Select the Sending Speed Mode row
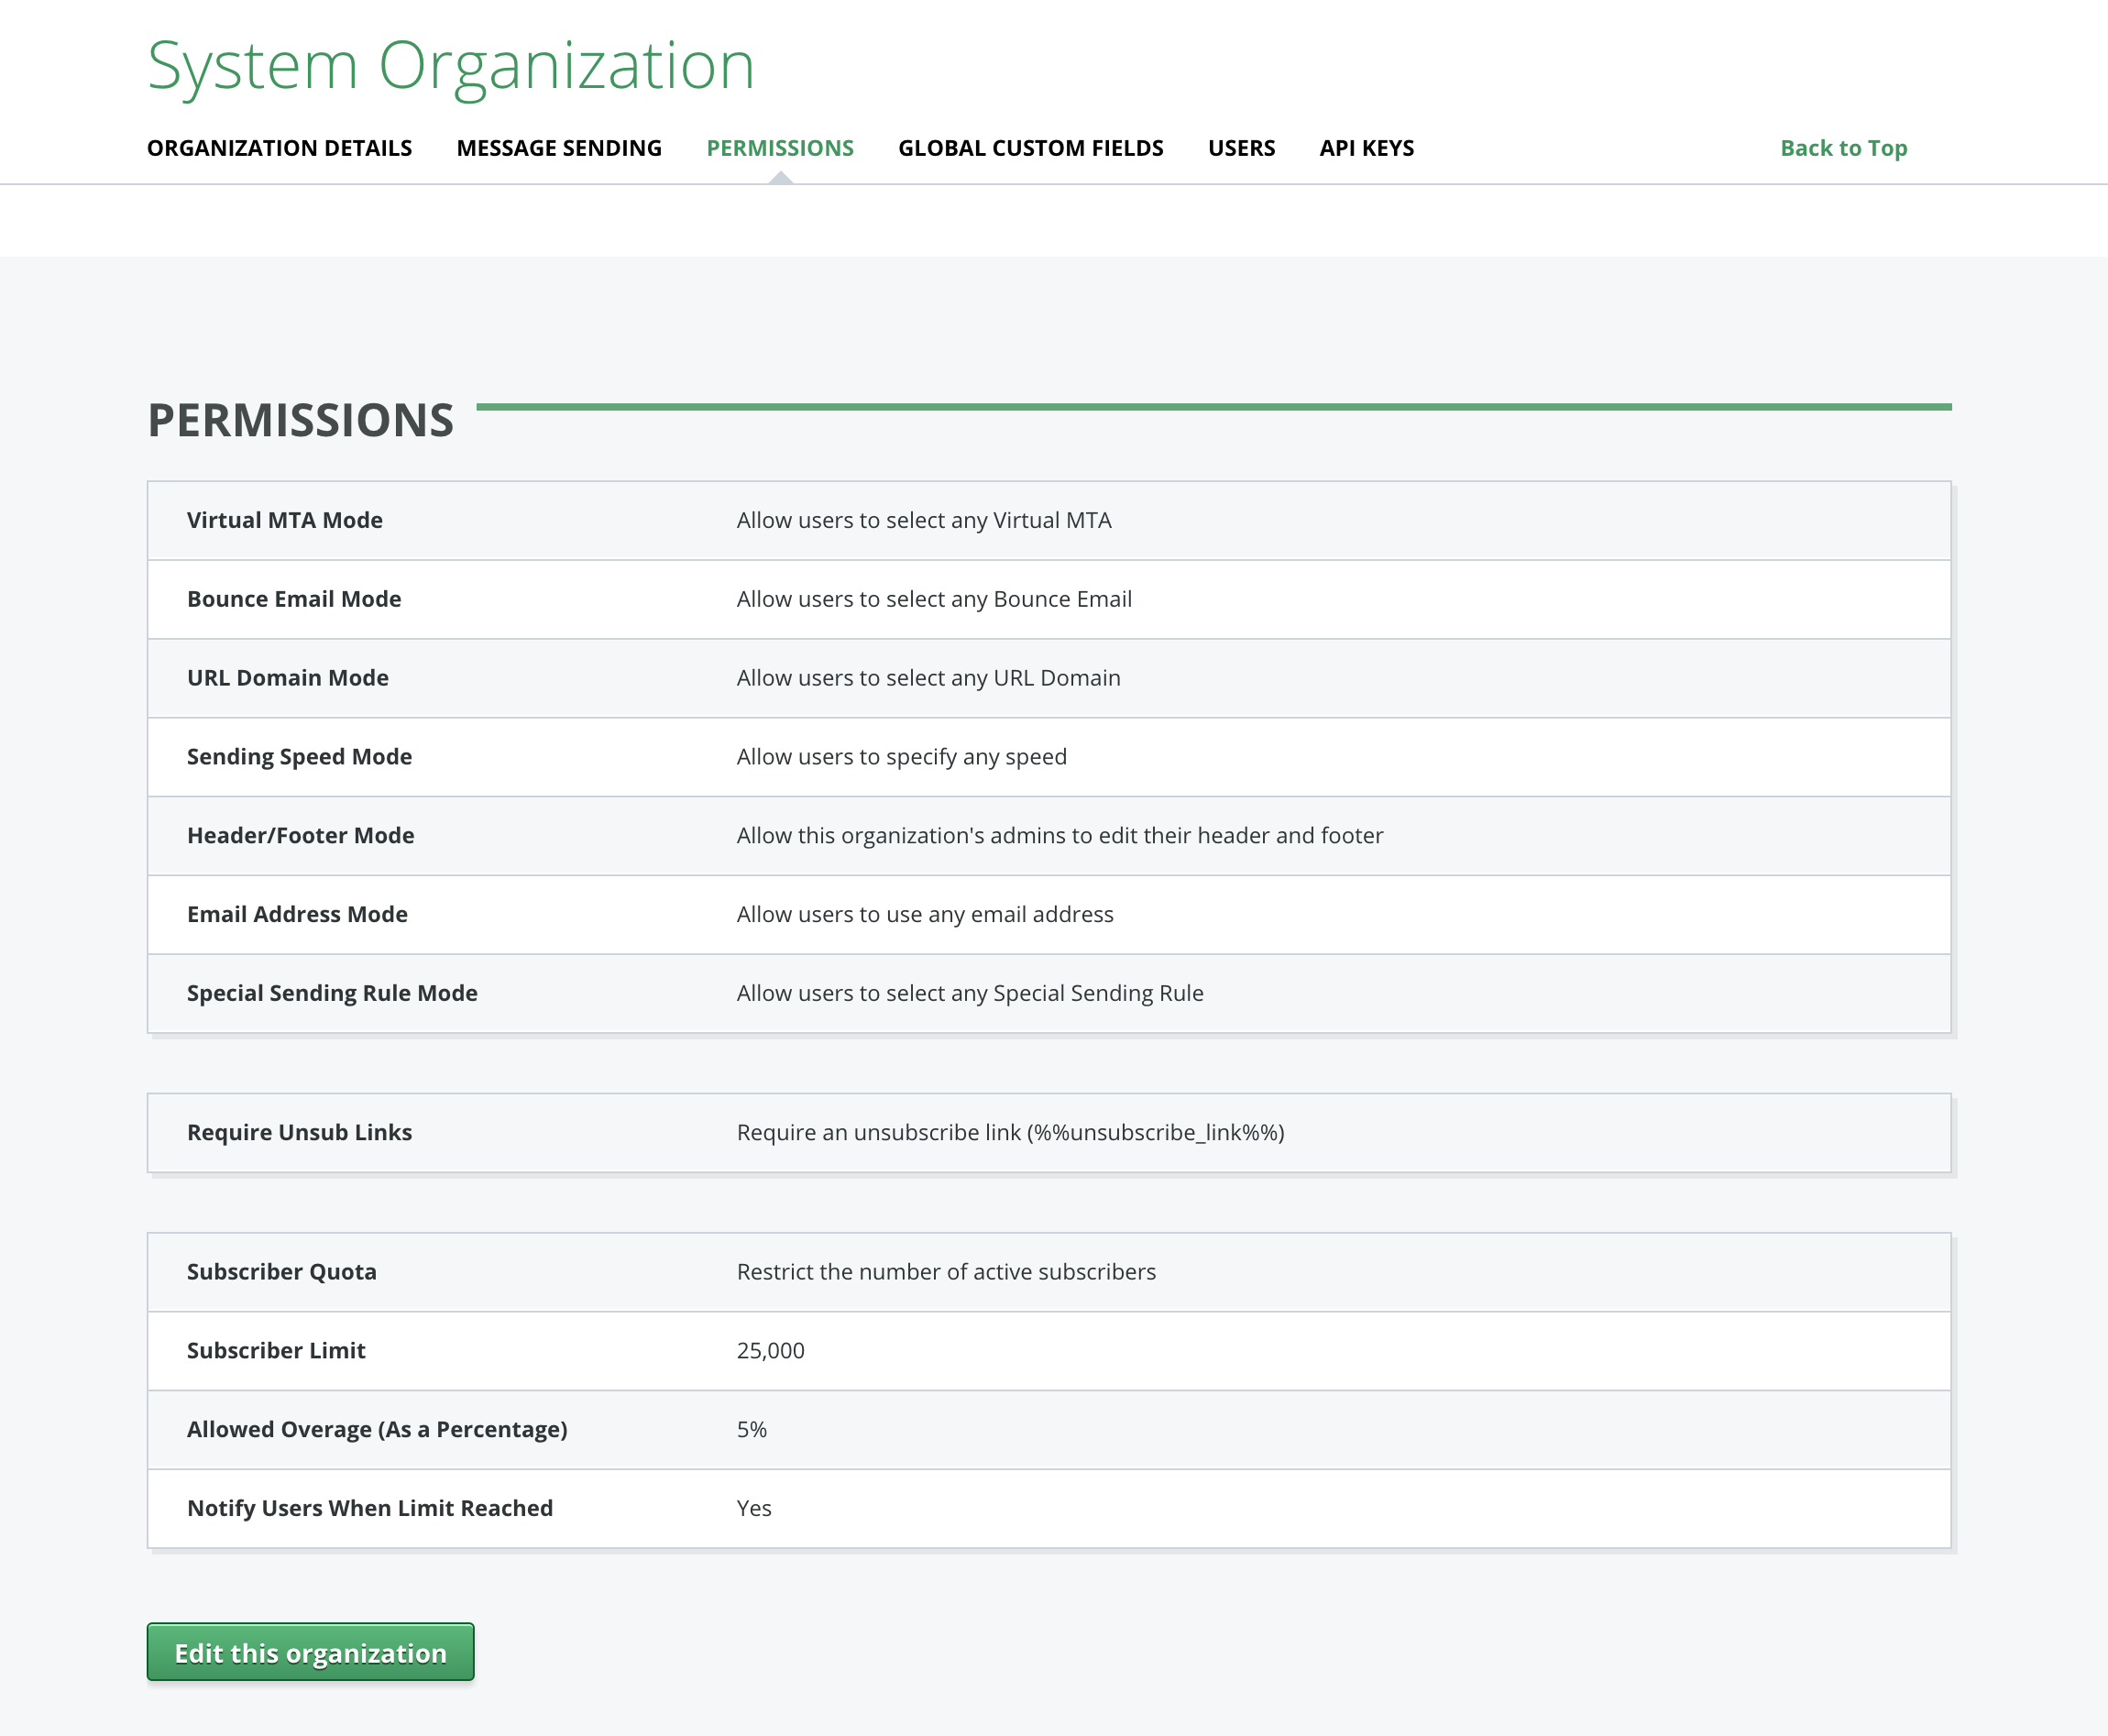The height and width of the screenshot is (1736, 2108). click(x=299, y=757)
